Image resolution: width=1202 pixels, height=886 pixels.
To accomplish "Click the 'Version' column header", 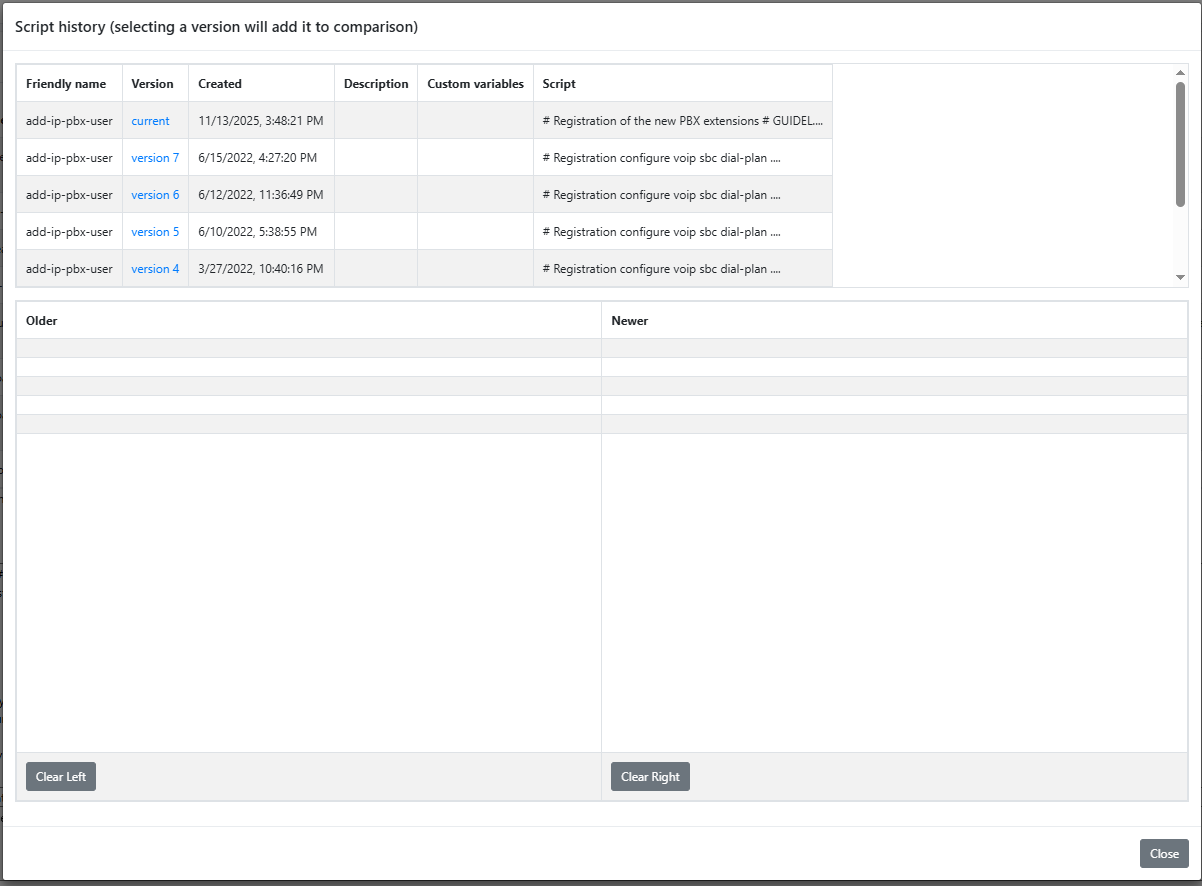I will point(152,84).
